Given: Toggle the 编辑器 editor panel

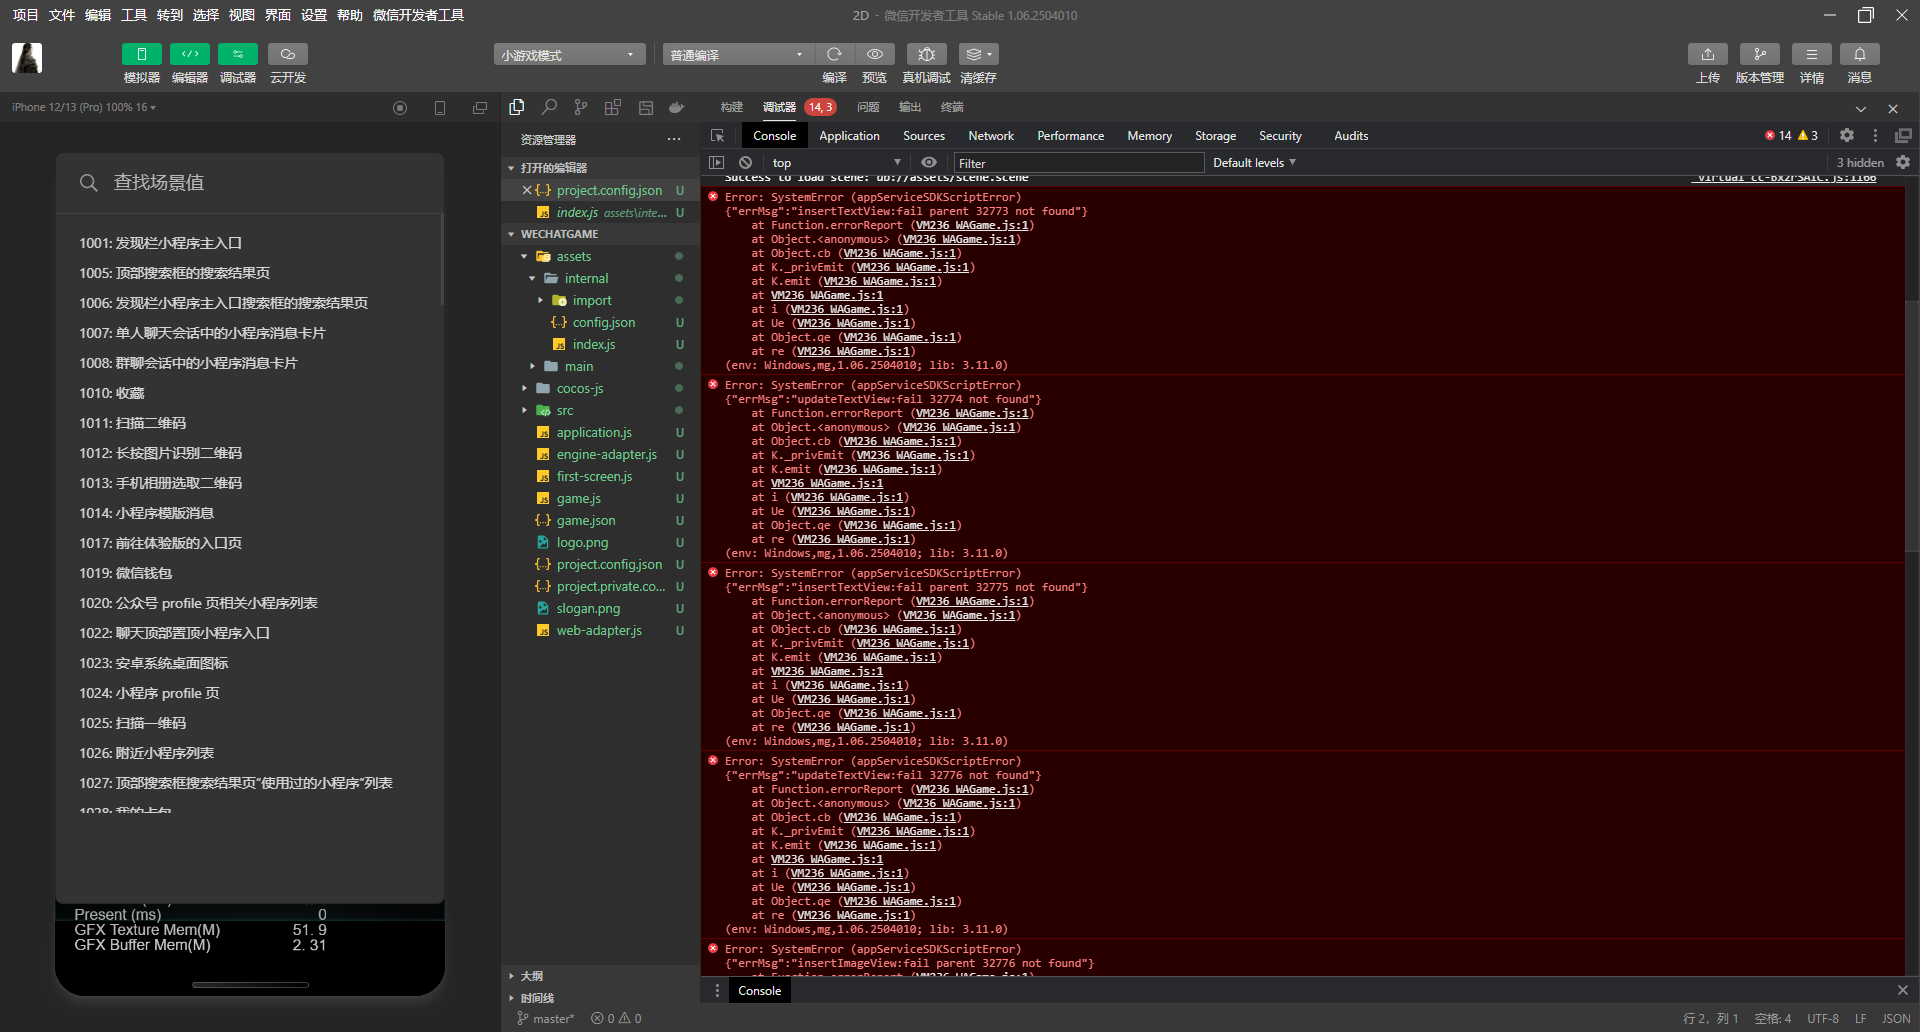Looking at the screenshot, I should (x=190, y=54).
